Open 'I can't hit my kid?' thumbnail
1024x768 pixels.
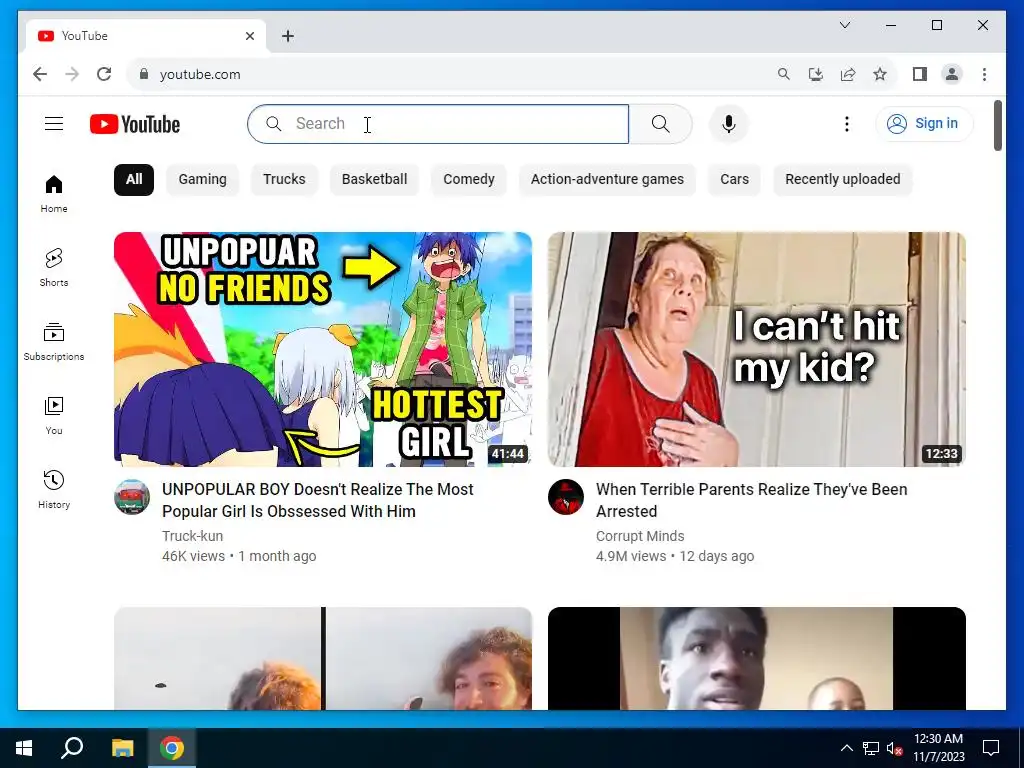click(x=756, y=349)
